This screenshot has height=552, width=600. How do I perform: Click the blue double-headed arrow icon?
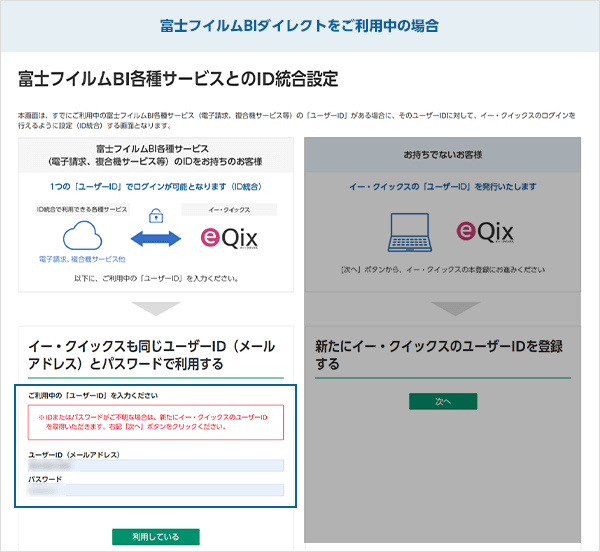point(156,239)
